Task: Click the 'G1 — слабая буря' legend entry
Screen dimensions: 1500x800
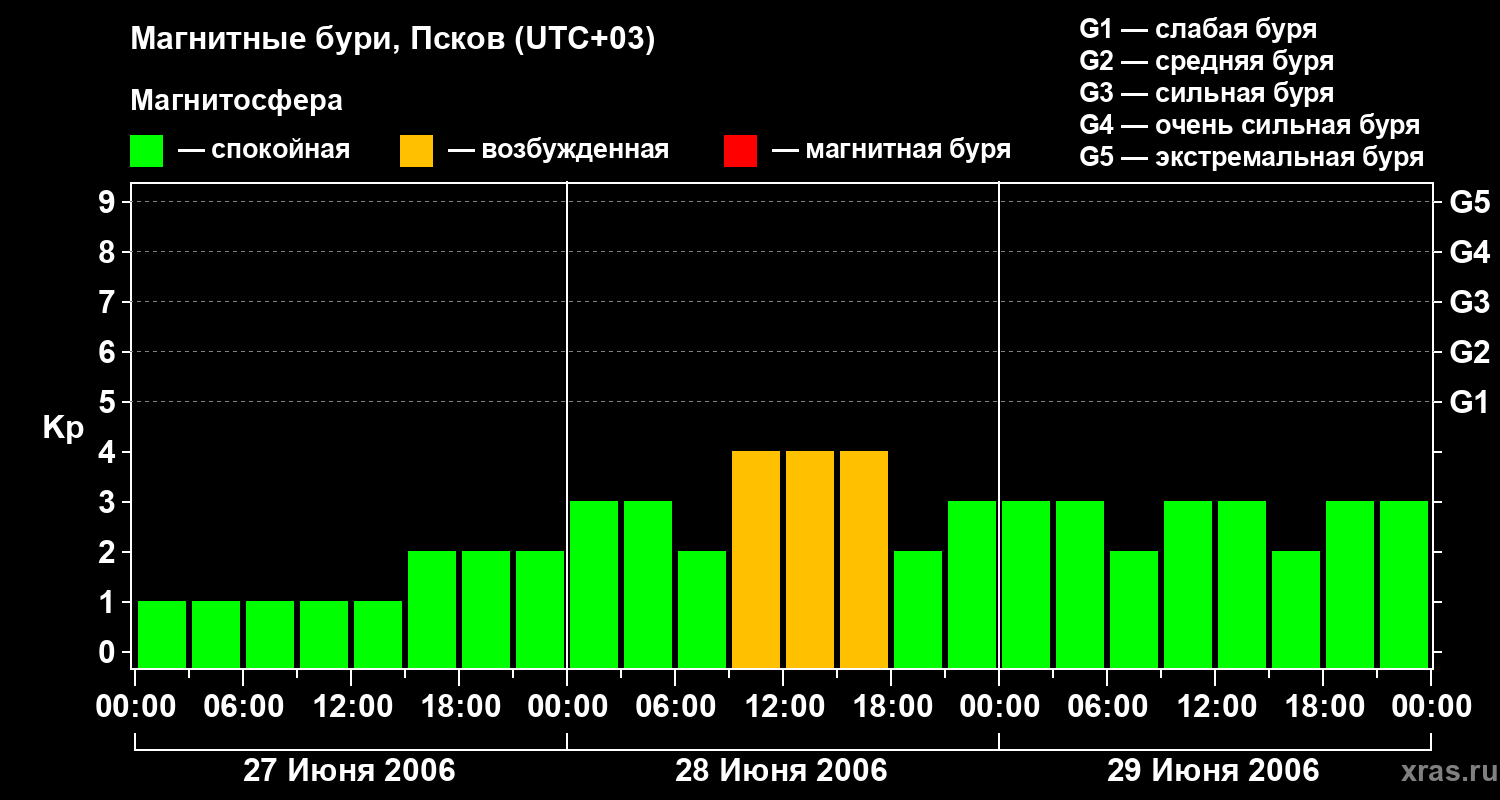Action: tap(1198, 29)
